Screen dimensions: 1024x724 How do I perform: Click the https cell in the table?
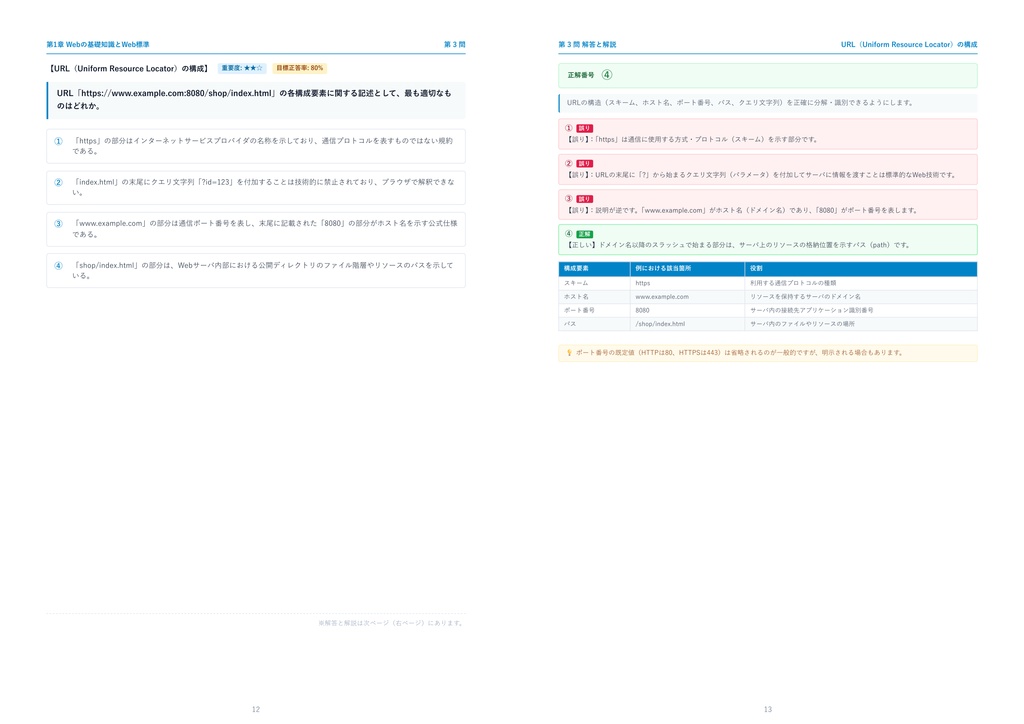coord(687,283)
